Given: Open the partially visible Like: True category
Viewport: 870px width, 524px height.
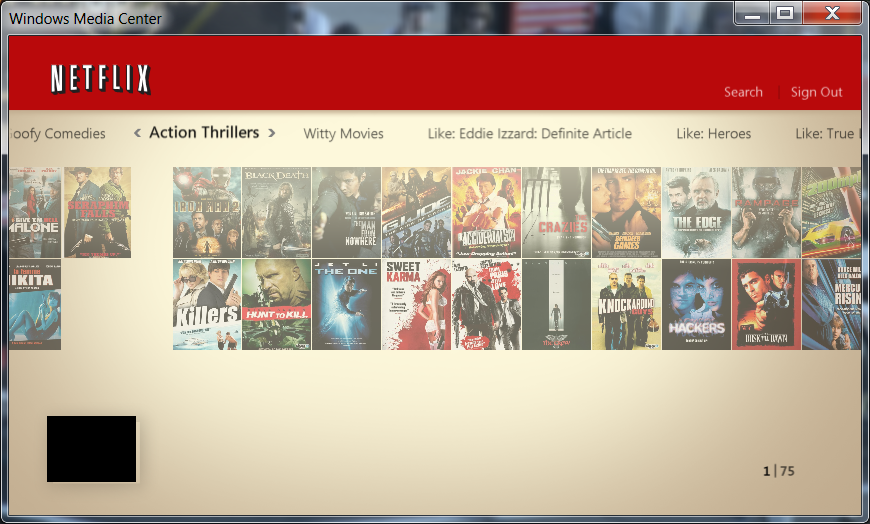Looking at the screenshot, I should pyautogui.click(x=827, y=134).
